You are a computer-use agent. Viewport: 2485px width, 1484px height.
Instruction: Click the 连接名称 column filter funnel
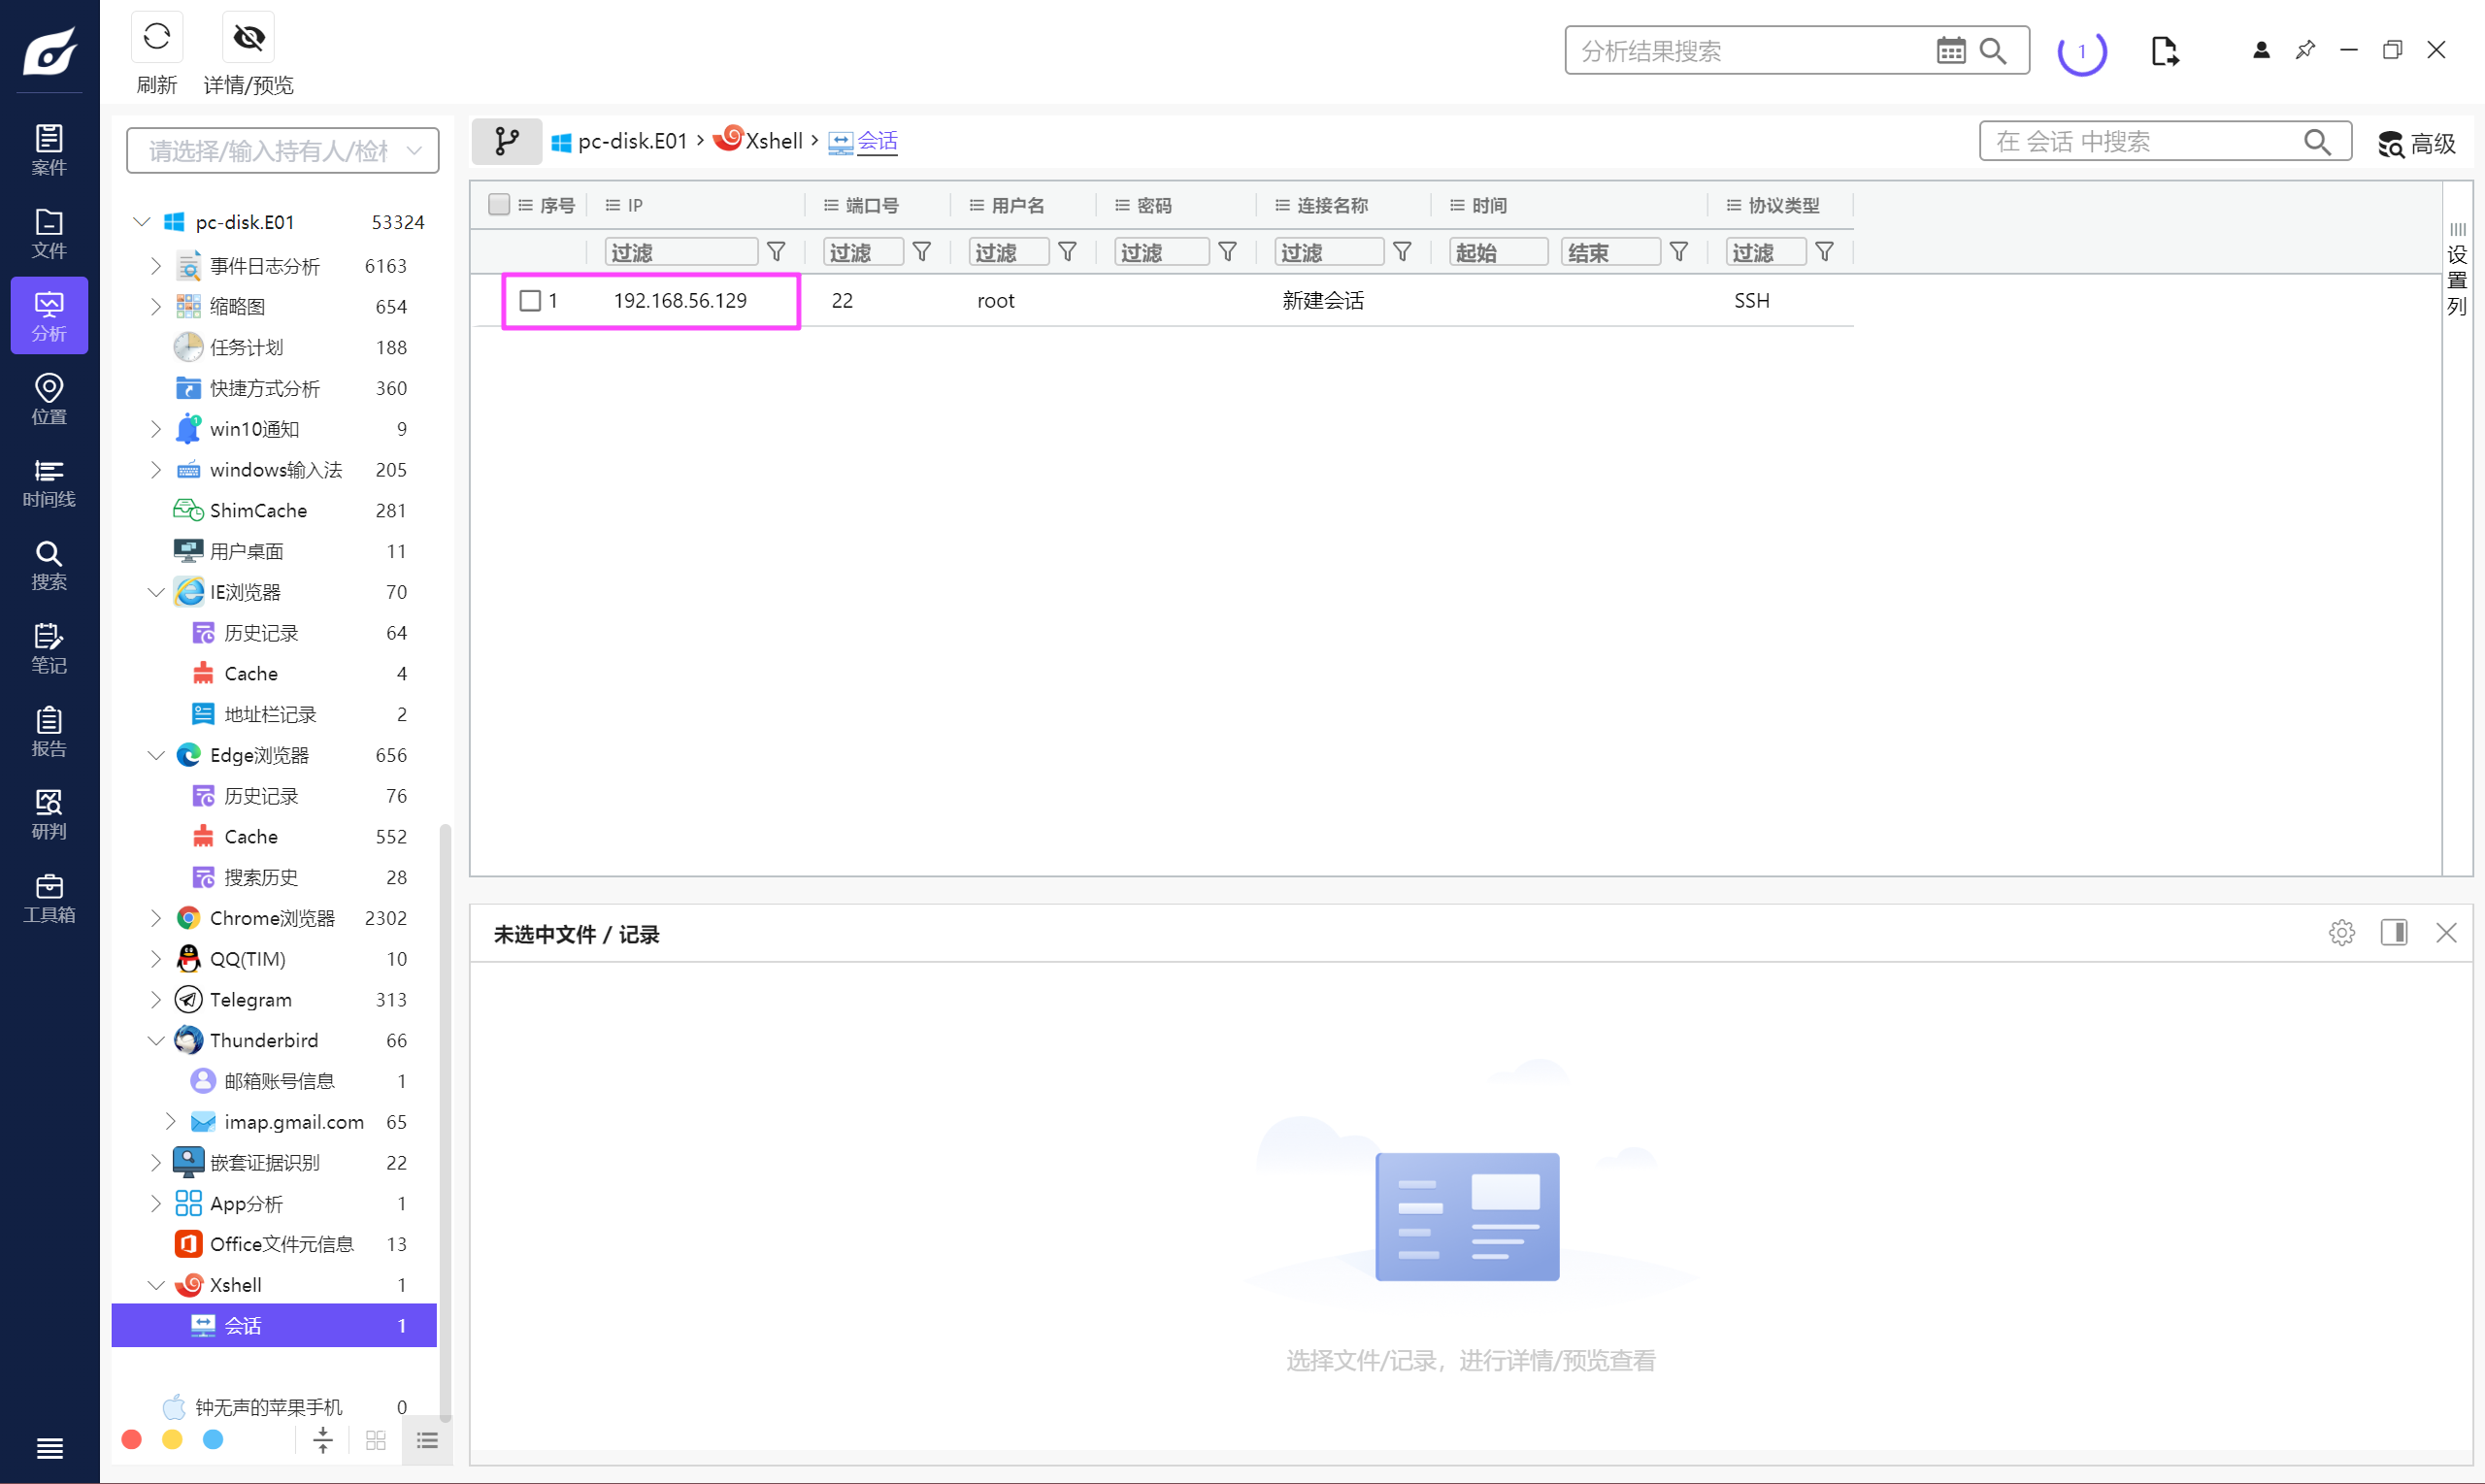[1402, 252]
